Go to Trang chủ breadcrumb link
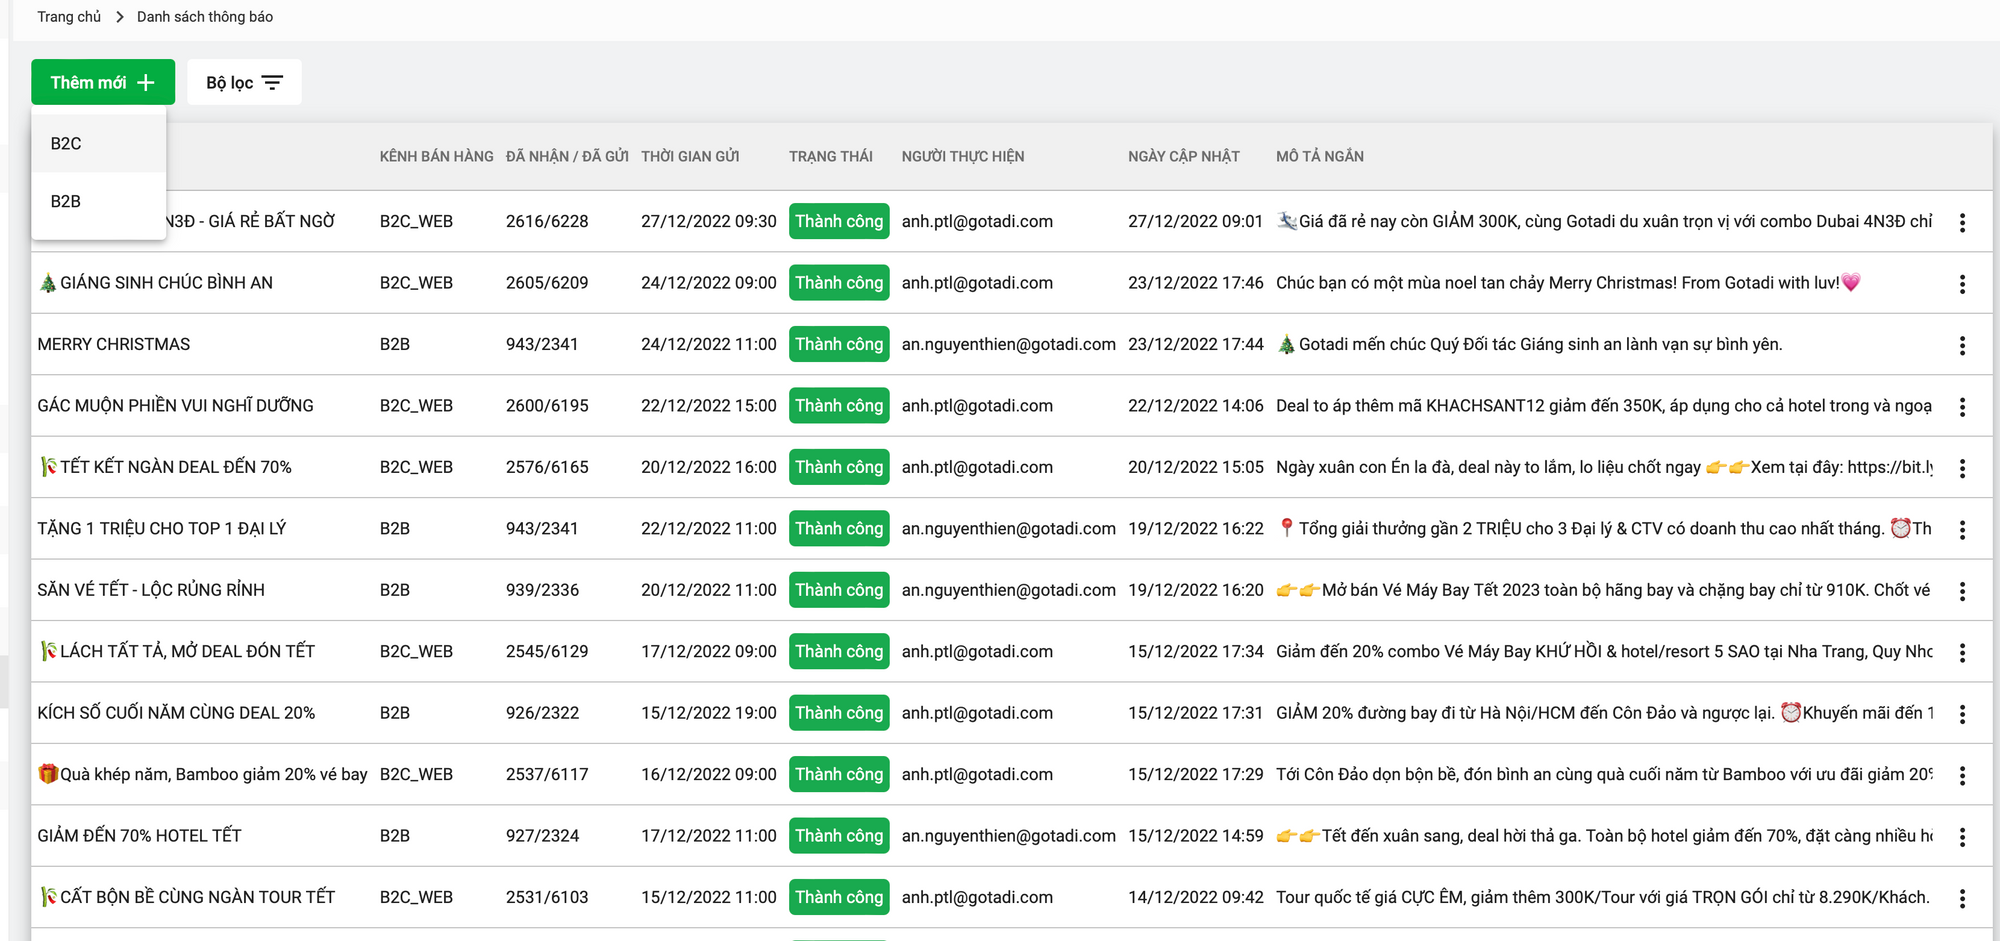Image resolution: width=2000 pixels, height=941 pixels. click(69, 17)
